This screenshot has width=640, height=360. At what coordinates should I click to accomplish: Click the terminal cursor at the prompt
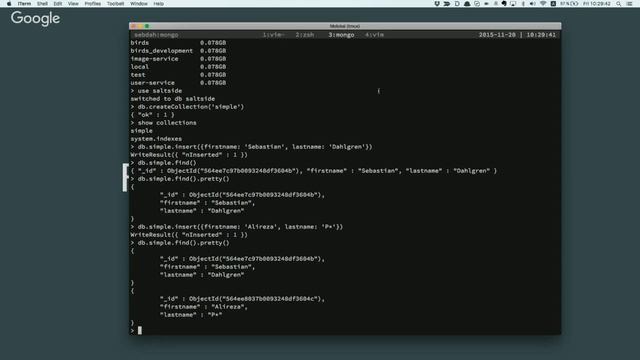tap(140, 331)
